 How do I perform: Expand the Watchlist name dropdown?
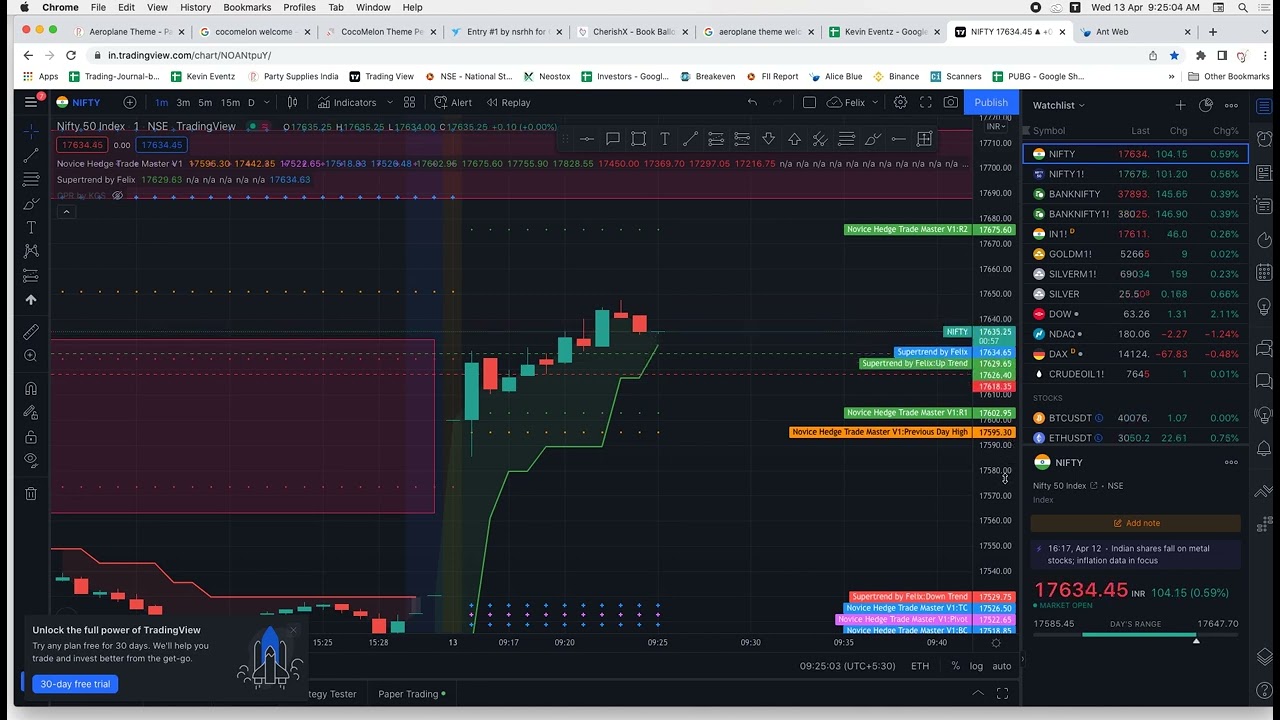1059,105
